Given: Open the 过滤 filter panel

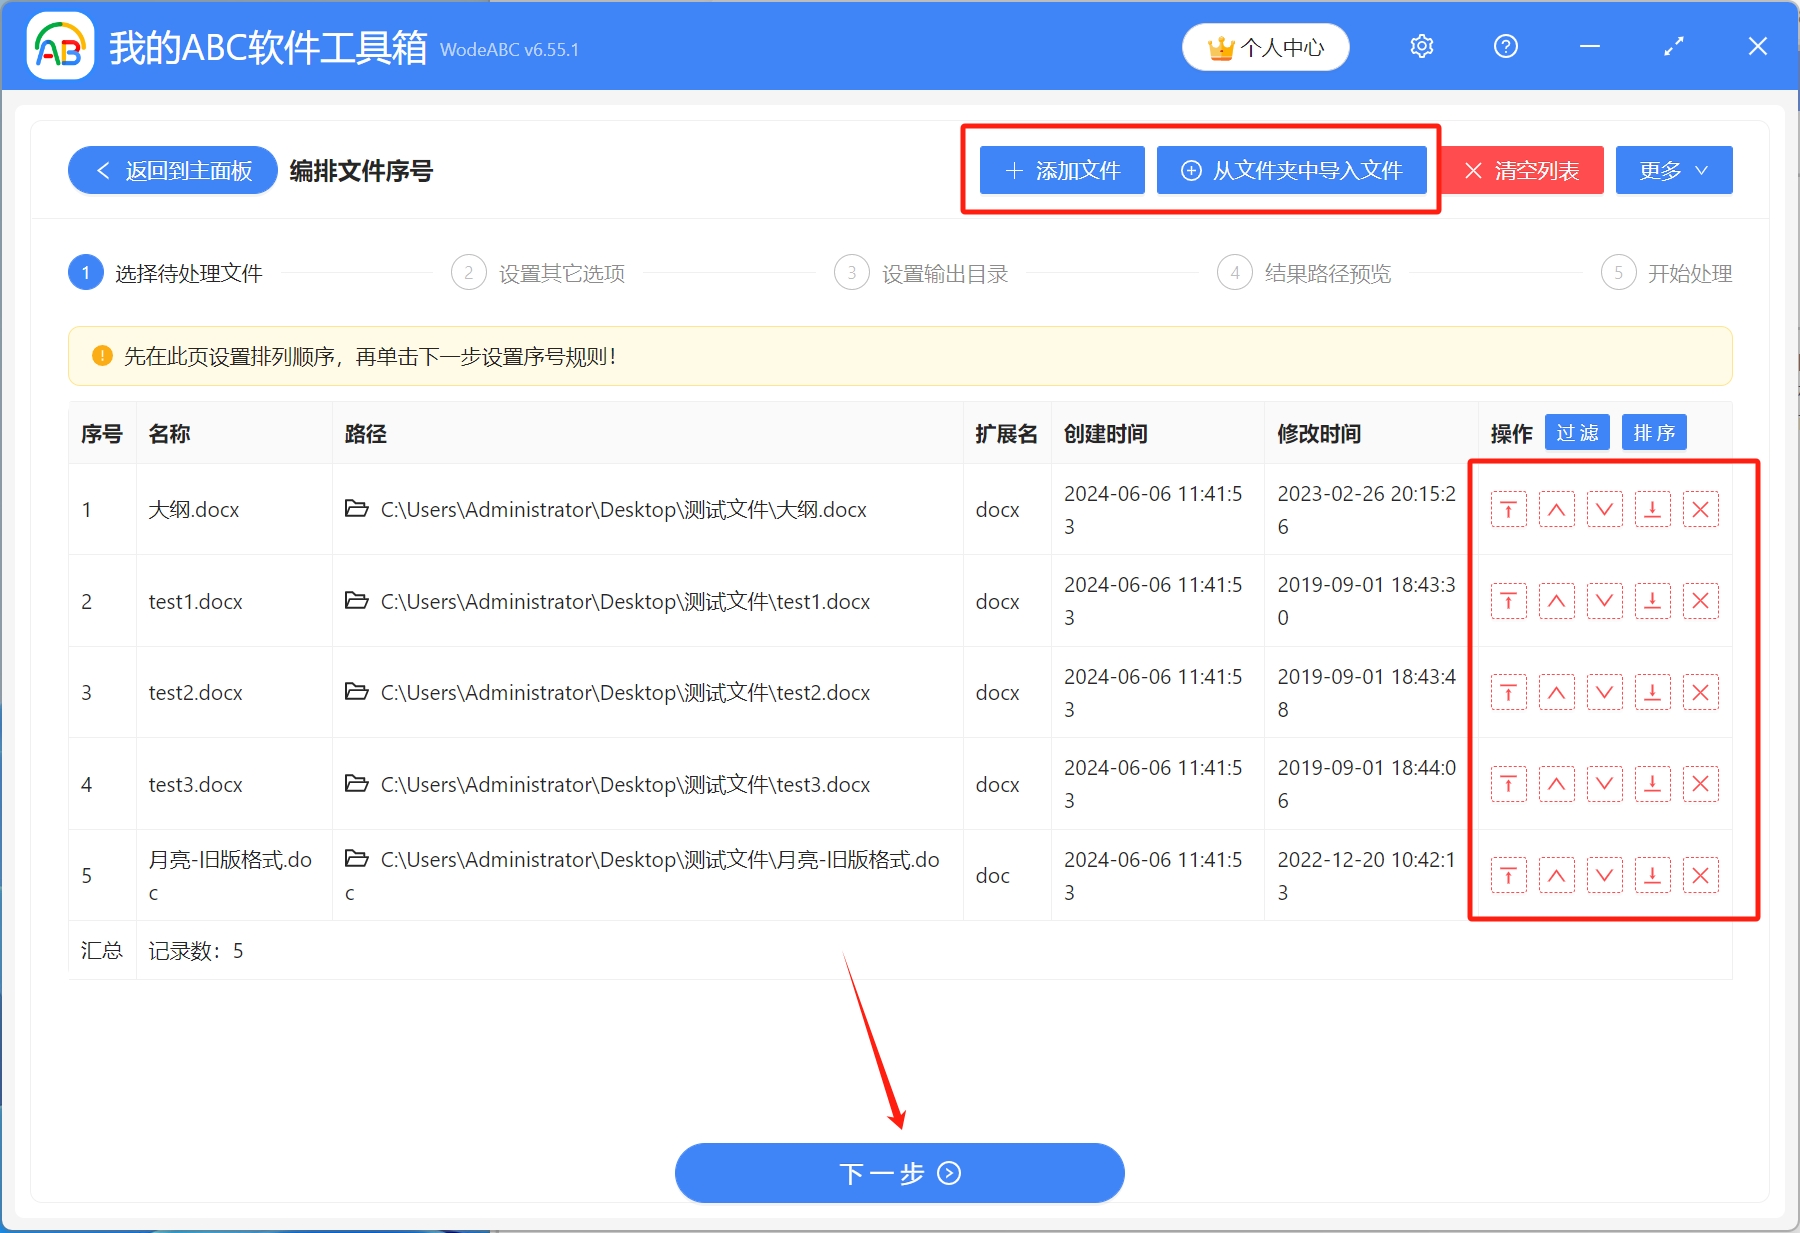Looking at the screenshot, I should [1577, 432].
